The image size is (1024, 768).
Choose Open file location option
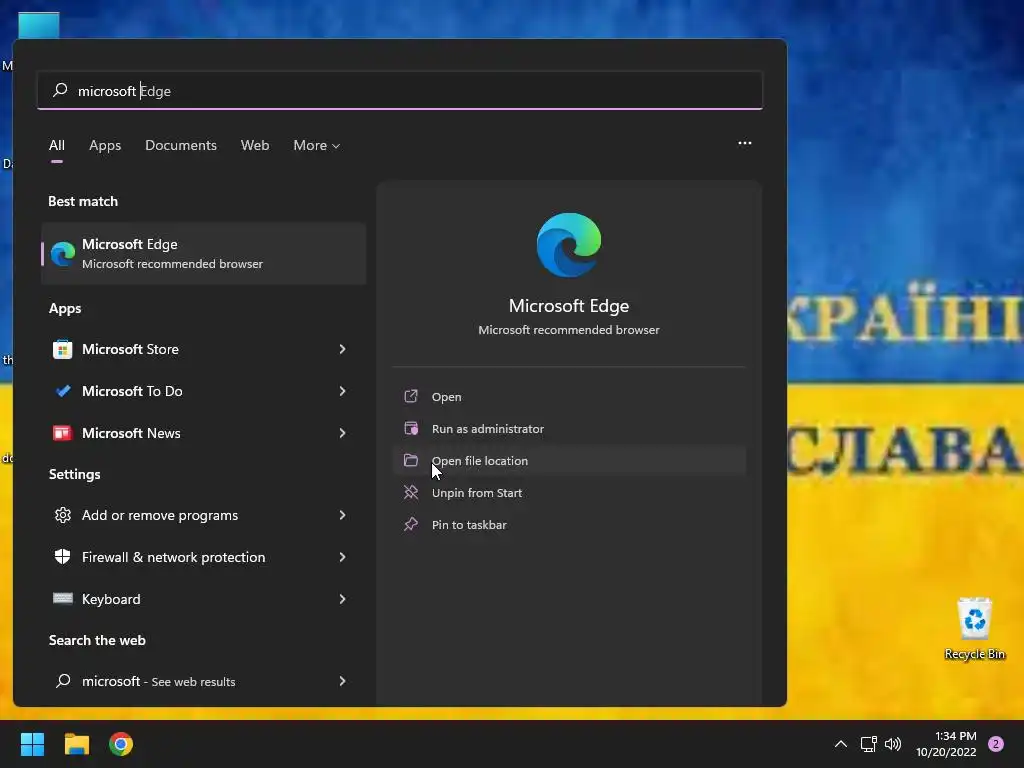point(569,460)
